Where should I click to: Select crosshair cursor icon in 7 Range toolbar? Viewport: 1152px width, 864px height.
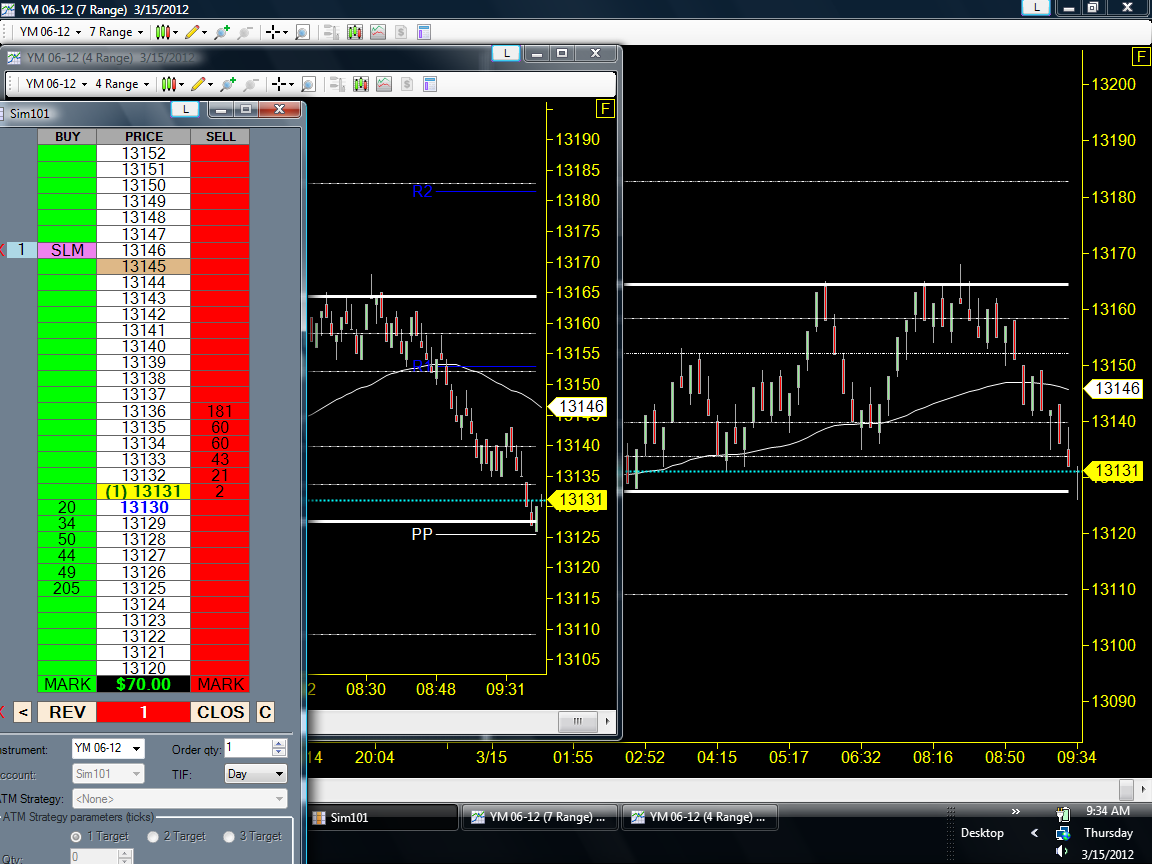coord(273,32)
